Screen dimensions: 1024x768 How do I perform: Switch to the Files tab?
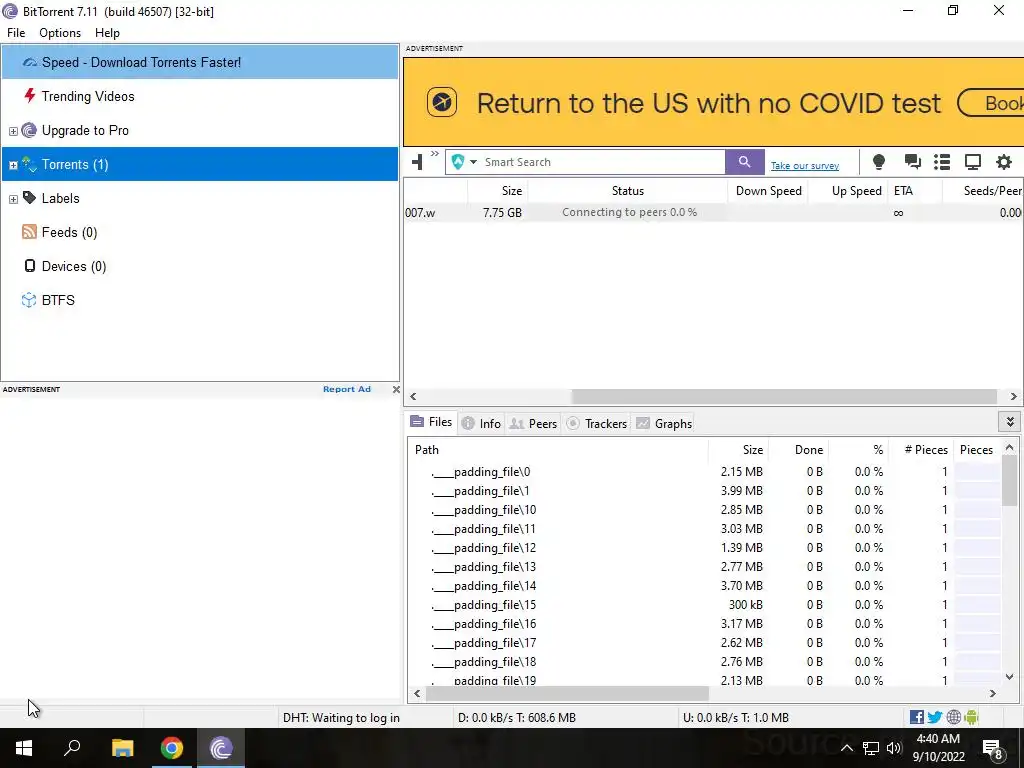click(x=431, y=423)
